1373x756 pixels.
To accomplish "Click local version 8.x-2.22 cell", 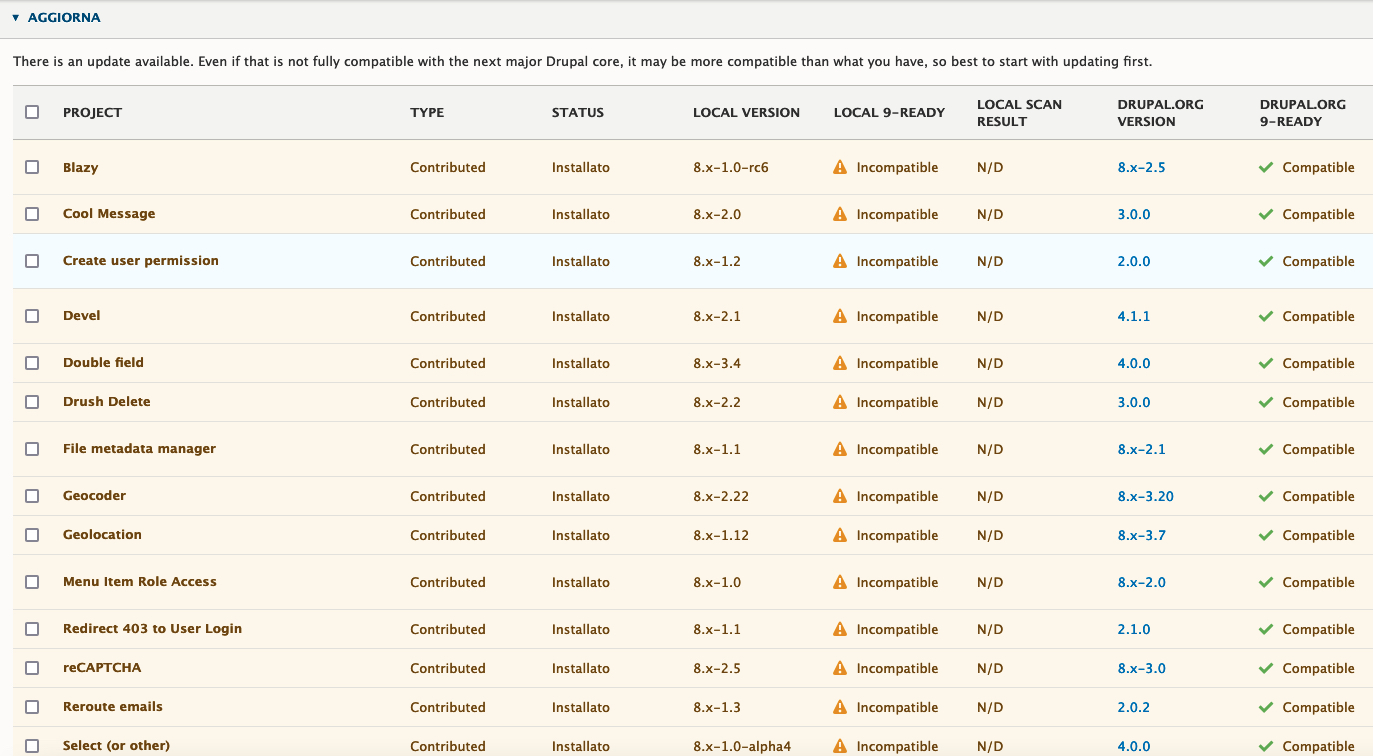I will point(720,496).
